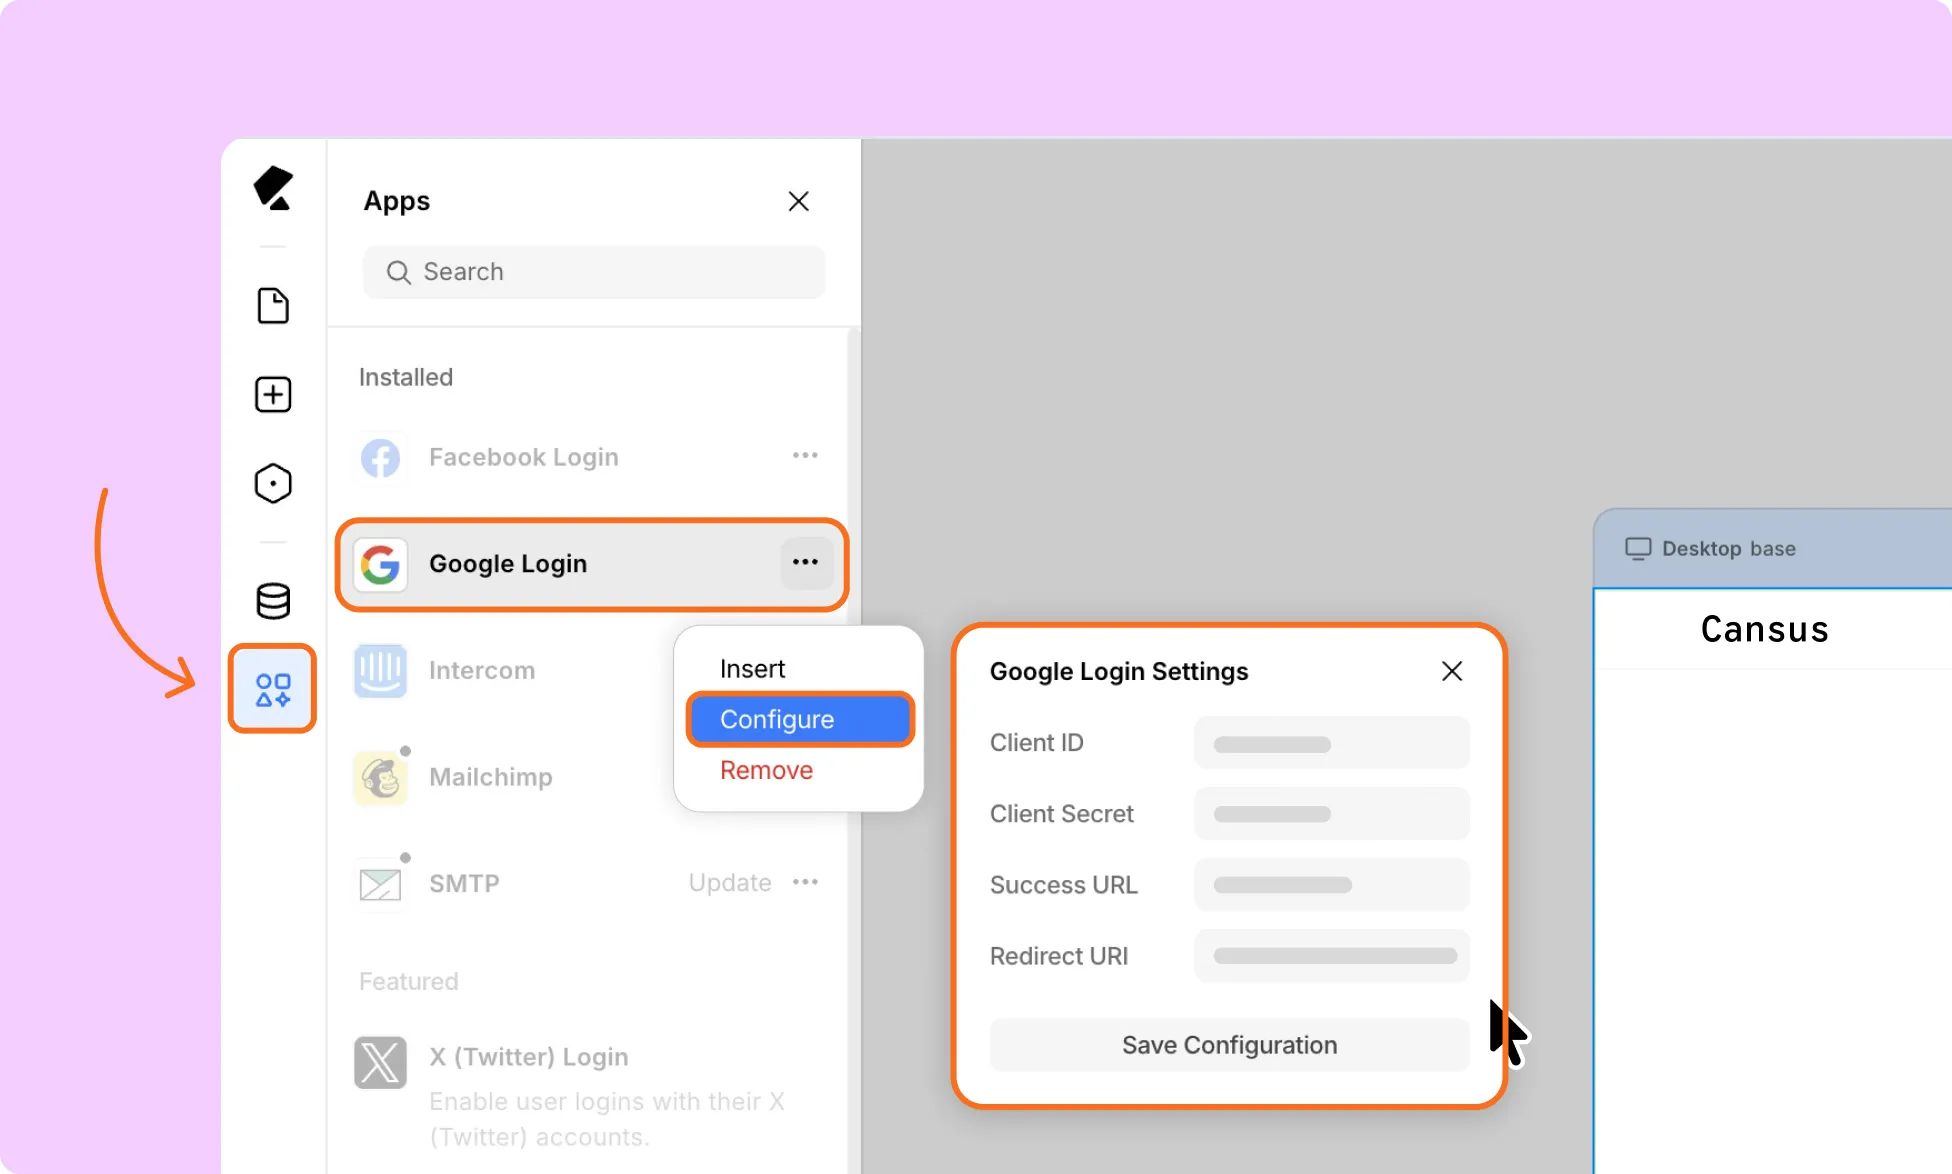Open the Facebook Login more options menu
This screenshot has width=1952, height=1174.
pos(805,455)
